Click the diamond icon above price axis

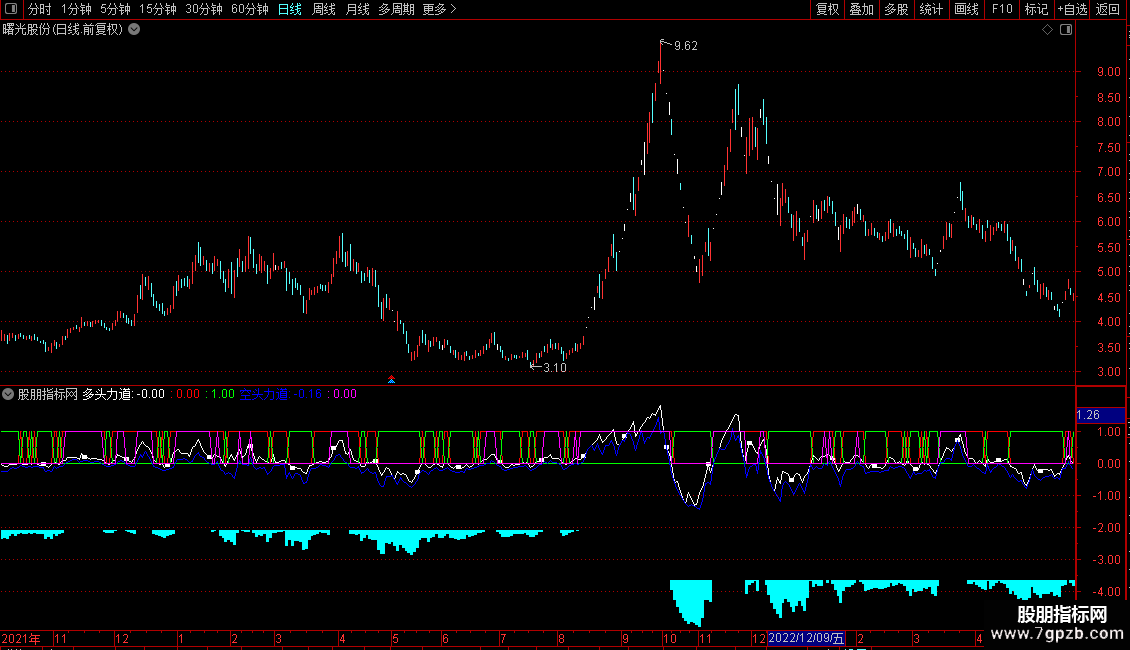1048,30
